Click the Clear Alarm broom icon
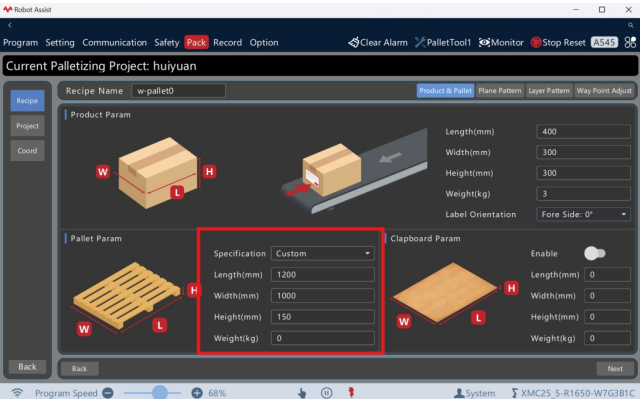The image size is (640, 399). (x=353, y=42)
